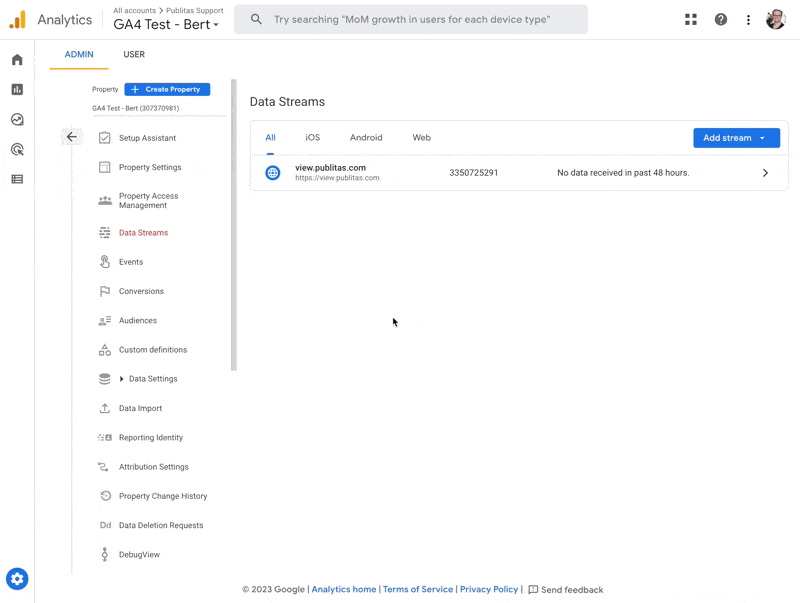800x603 pixels.
Task: Open Privacy Policy link
Action: click(x=489, y=589)
